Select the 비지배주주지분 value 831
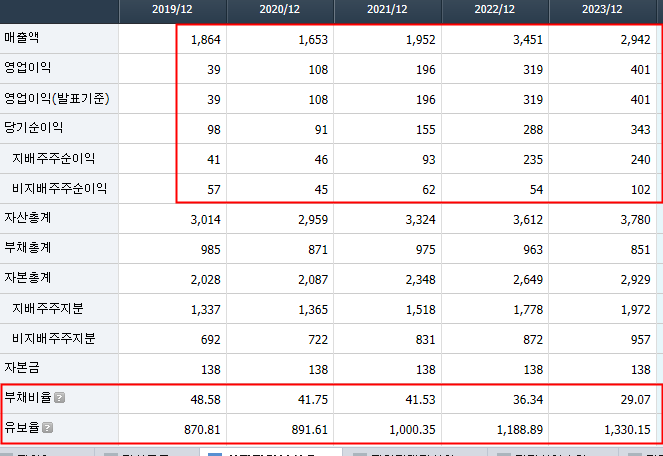Viewport: 663px width, 456px height. 425,340
